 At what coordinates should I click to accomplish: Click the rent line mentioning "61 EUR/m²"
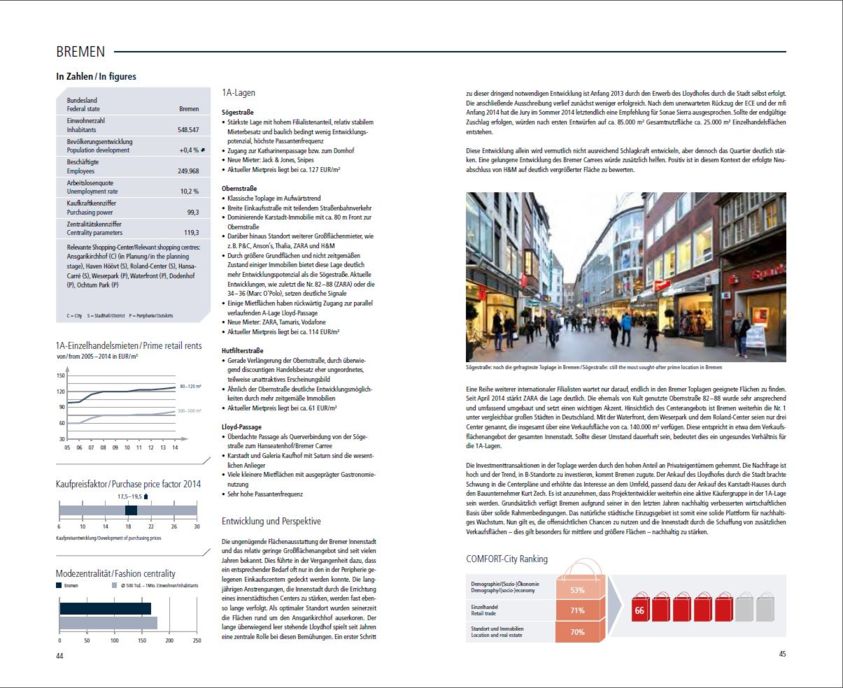(280, 408)
